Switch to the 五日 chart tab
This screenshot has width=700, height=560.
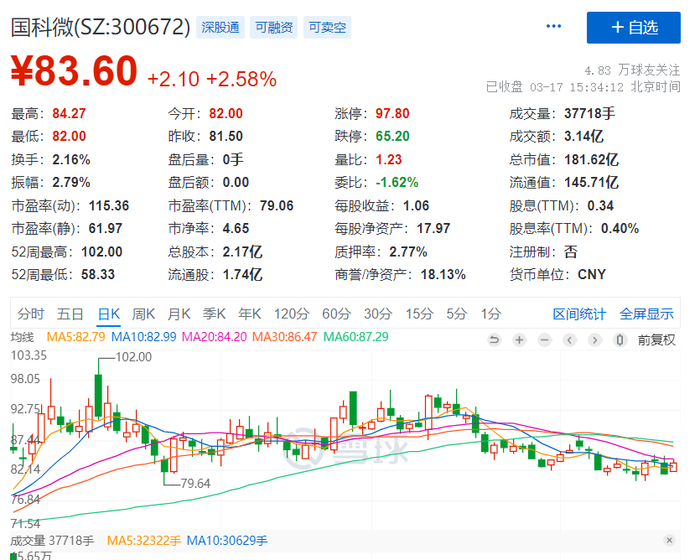pyautogui.click(x=70, y=314)
